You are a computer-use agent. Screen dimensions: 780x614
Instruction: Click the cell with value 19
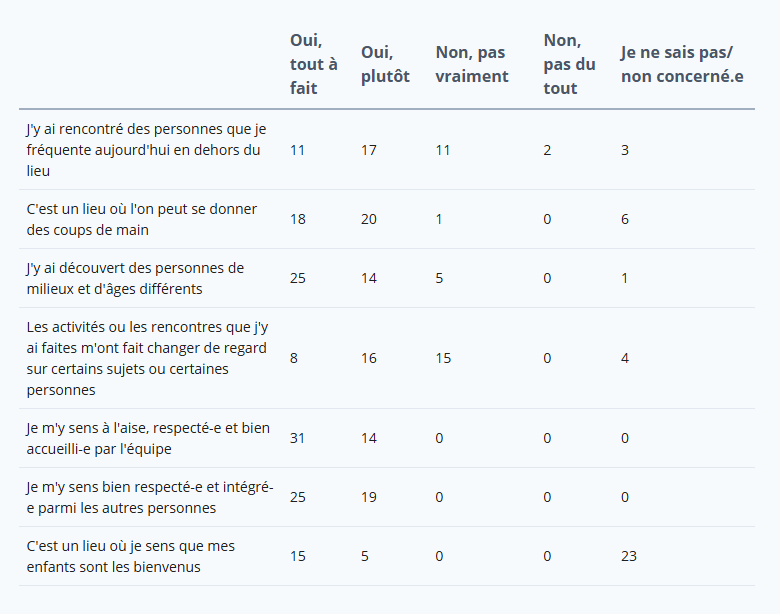tap(369, 497)
